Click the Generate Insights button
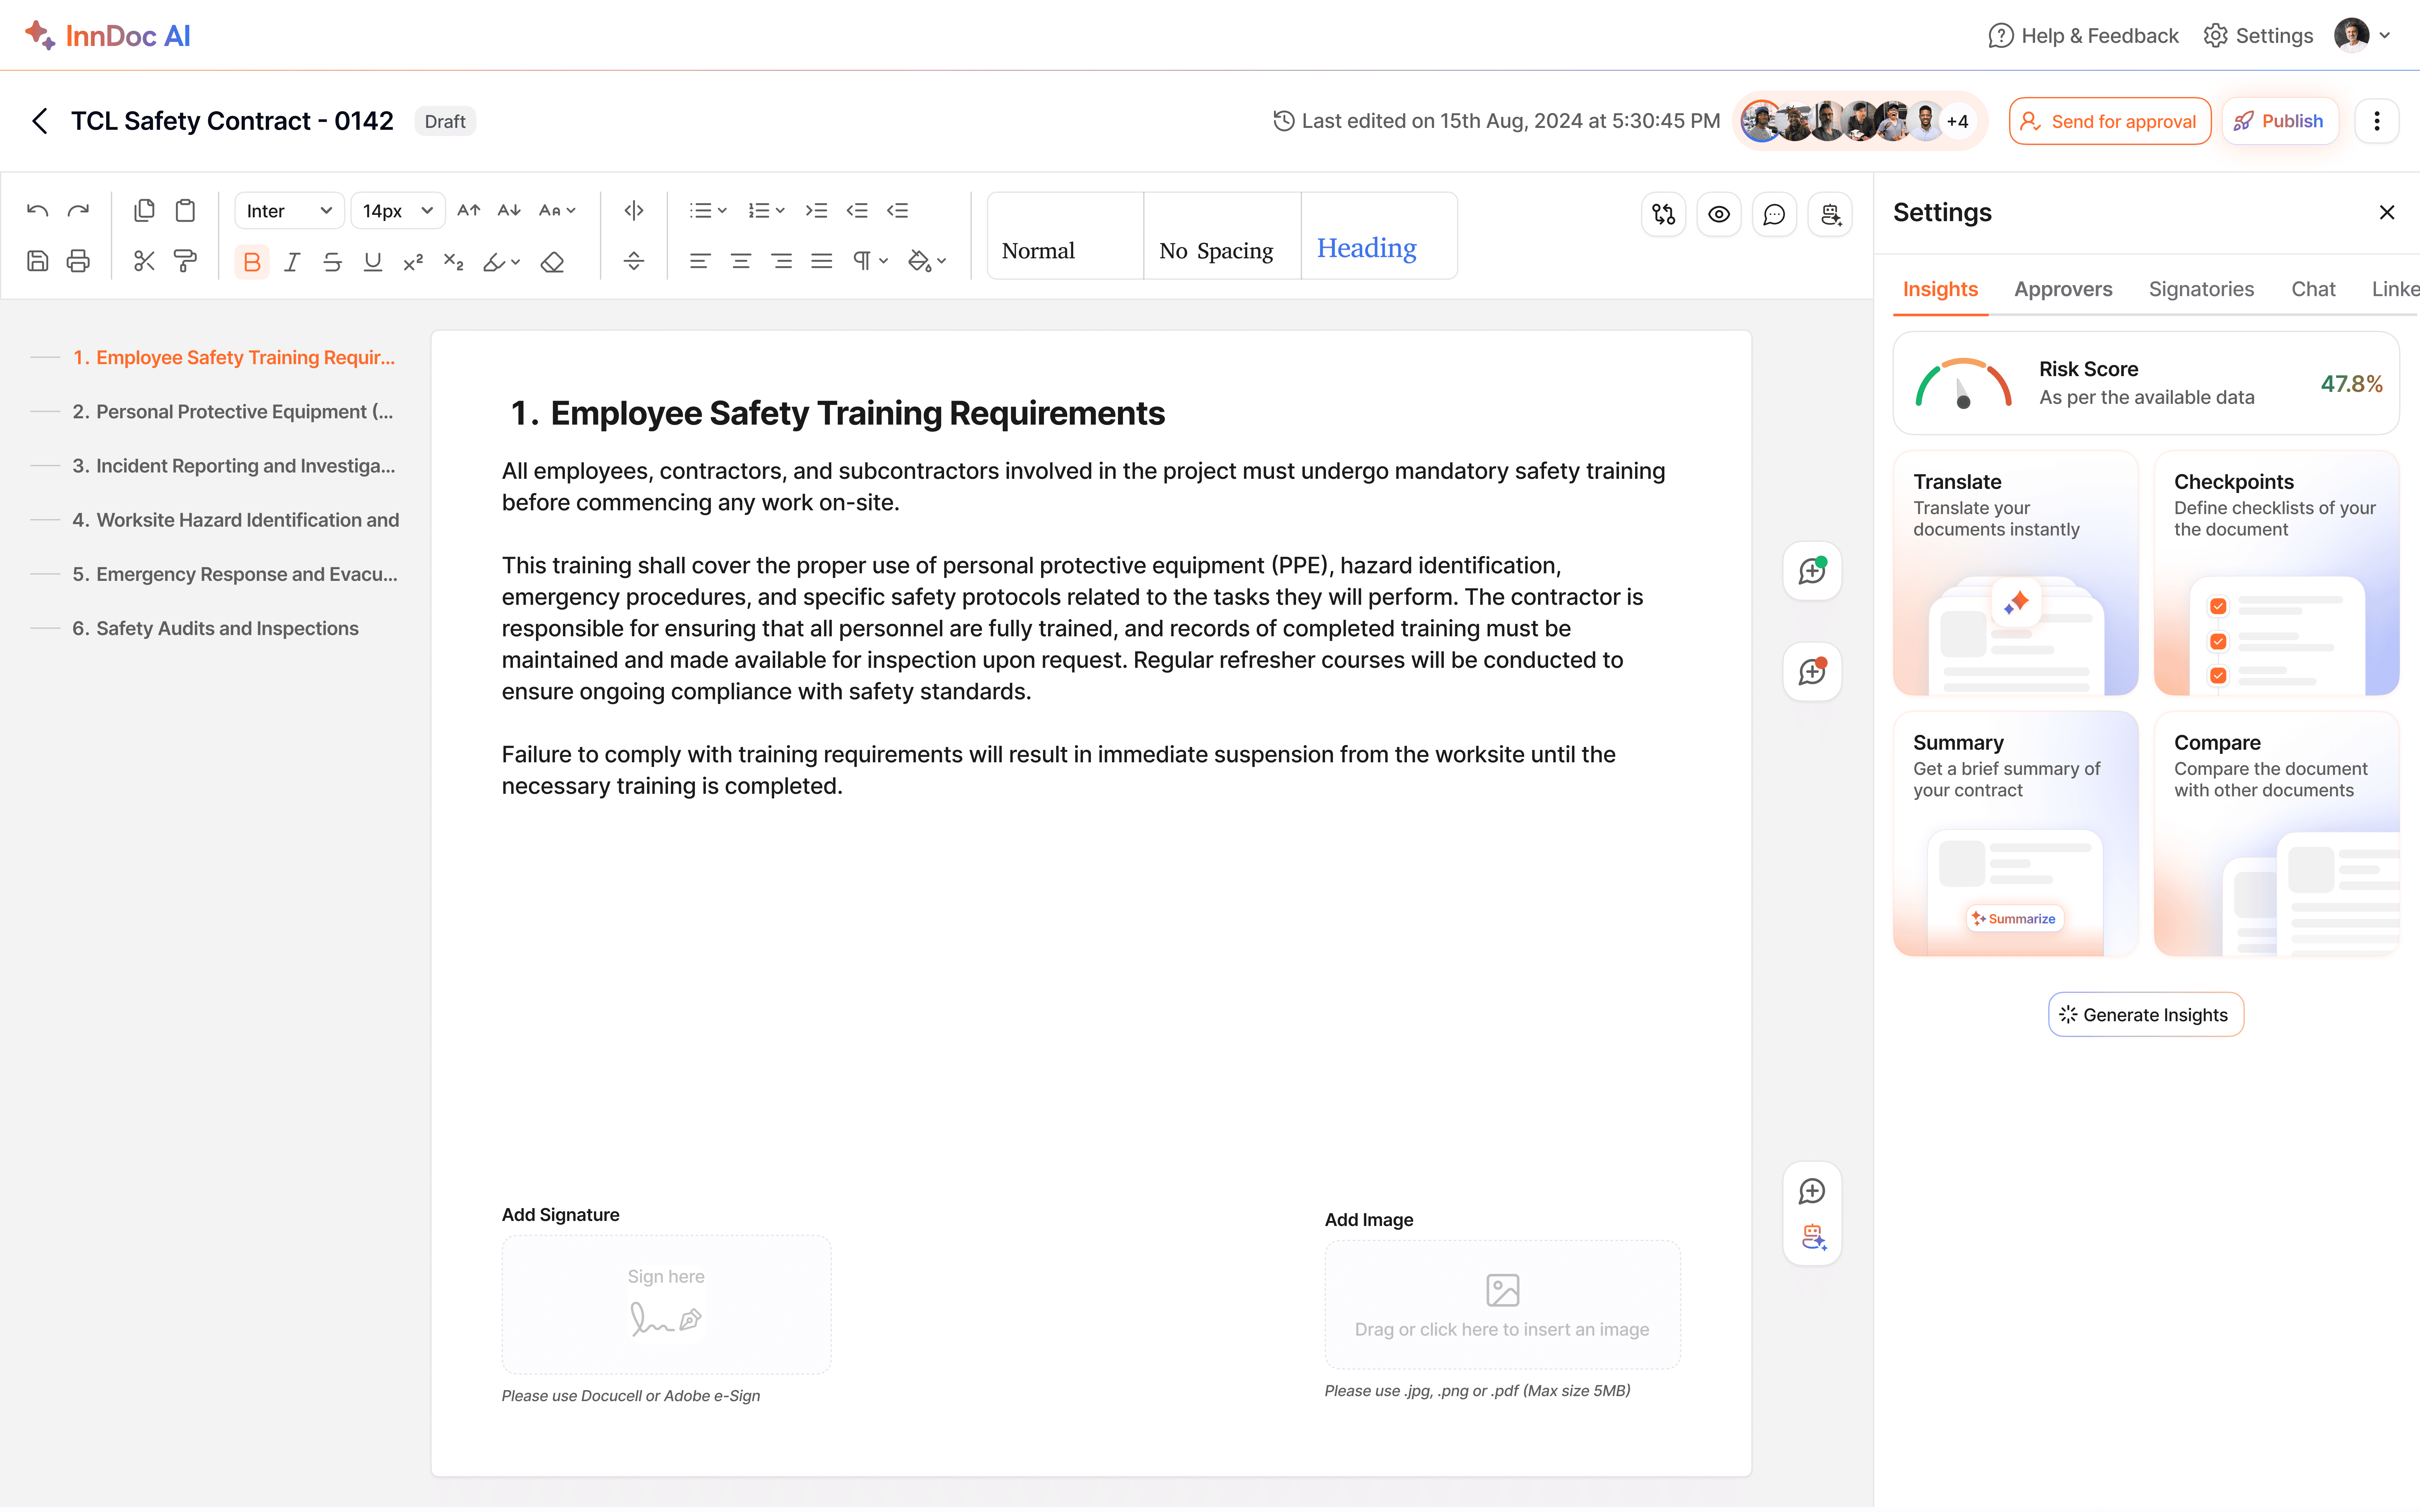 point(2145,1015)
